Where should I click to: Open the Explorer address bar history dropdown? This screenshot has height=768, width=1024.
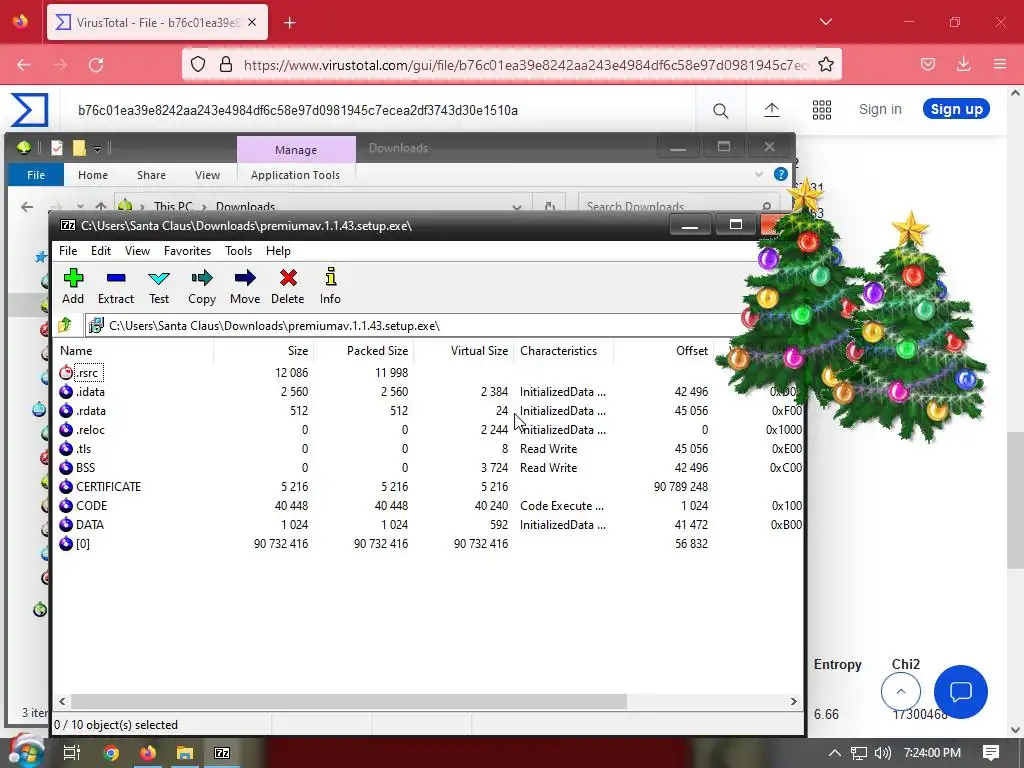point(517,206)
